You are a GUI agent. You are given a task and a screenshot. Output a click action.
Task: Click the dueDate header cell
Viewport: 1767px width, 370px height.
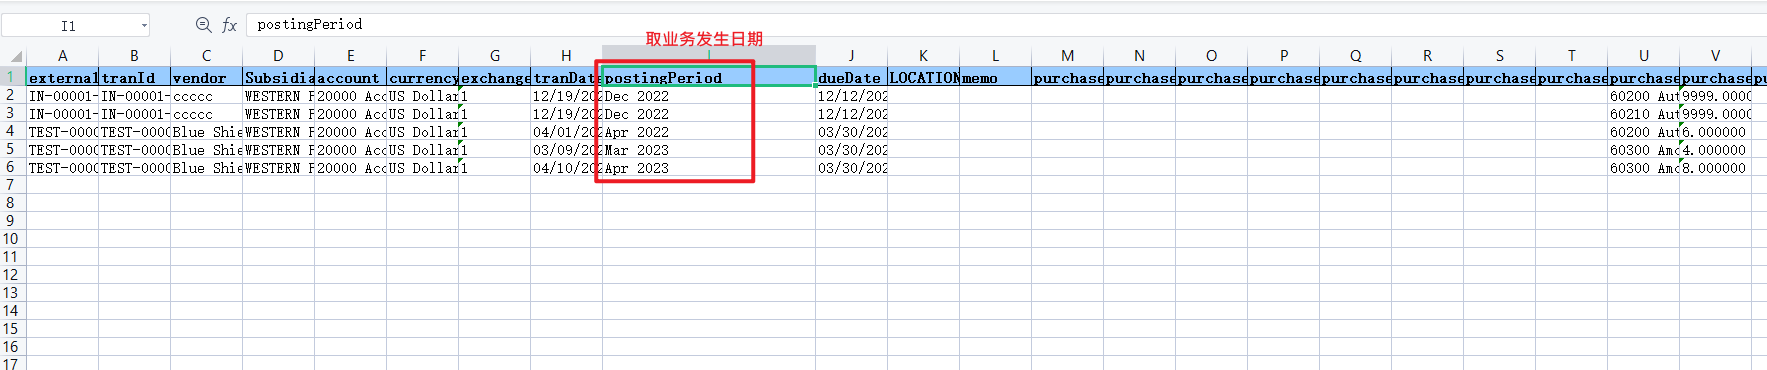point(851,77)
